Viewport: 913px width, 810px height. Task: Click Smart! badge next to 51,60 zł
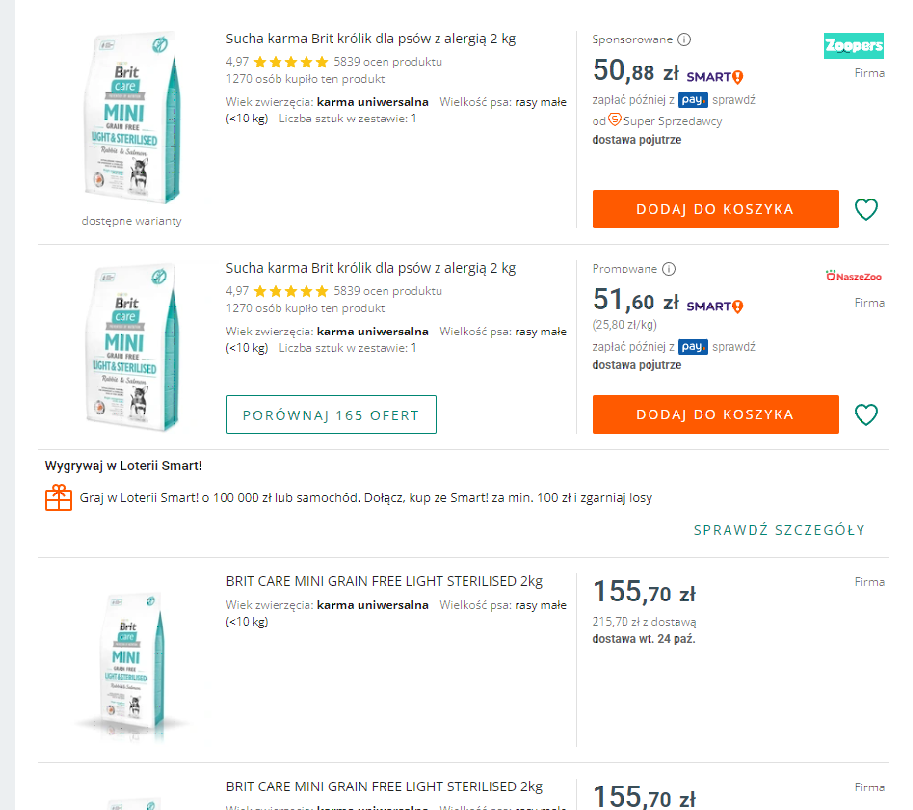click(x=715, y=305)
